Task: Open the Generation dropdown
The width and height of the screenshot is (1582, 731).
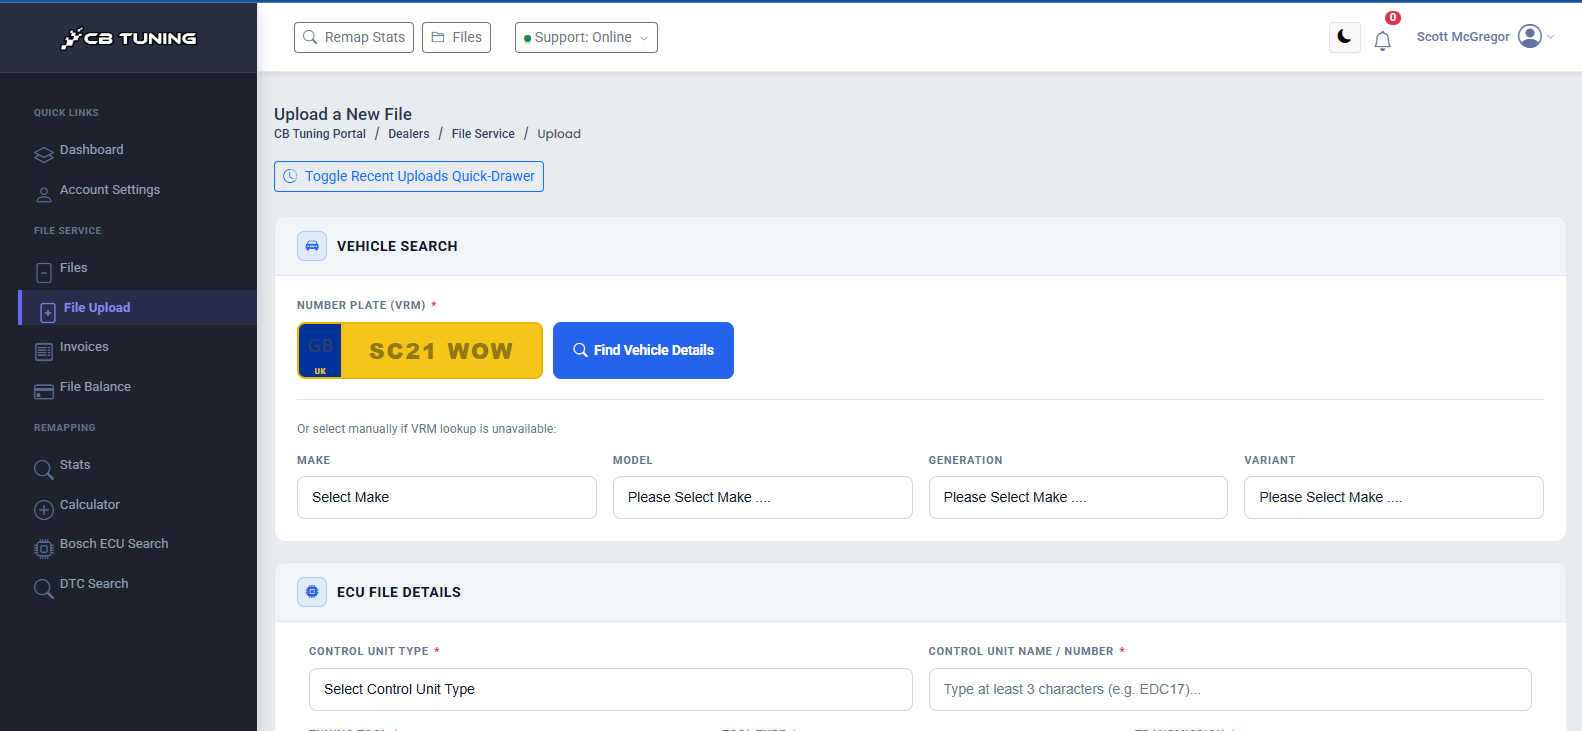Action: 1078,497
